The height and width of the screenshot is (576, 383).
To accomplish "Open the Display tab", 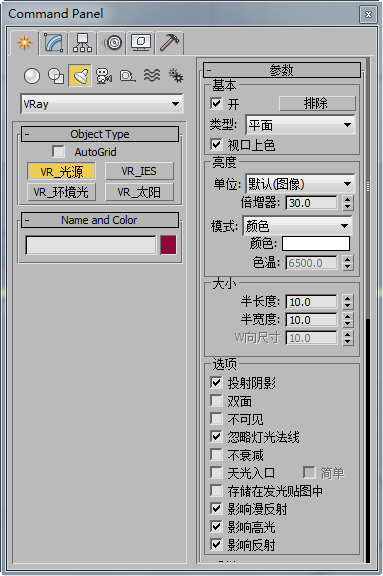I will pyautogui.click(x=141, y=43).
